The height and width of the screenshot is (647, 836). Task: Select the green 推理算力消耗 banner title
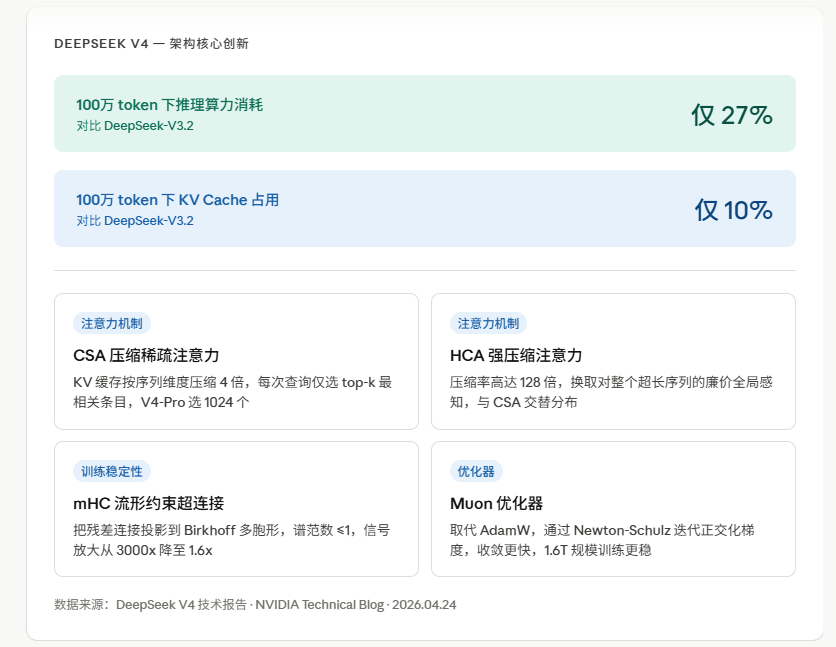point(169,105)
